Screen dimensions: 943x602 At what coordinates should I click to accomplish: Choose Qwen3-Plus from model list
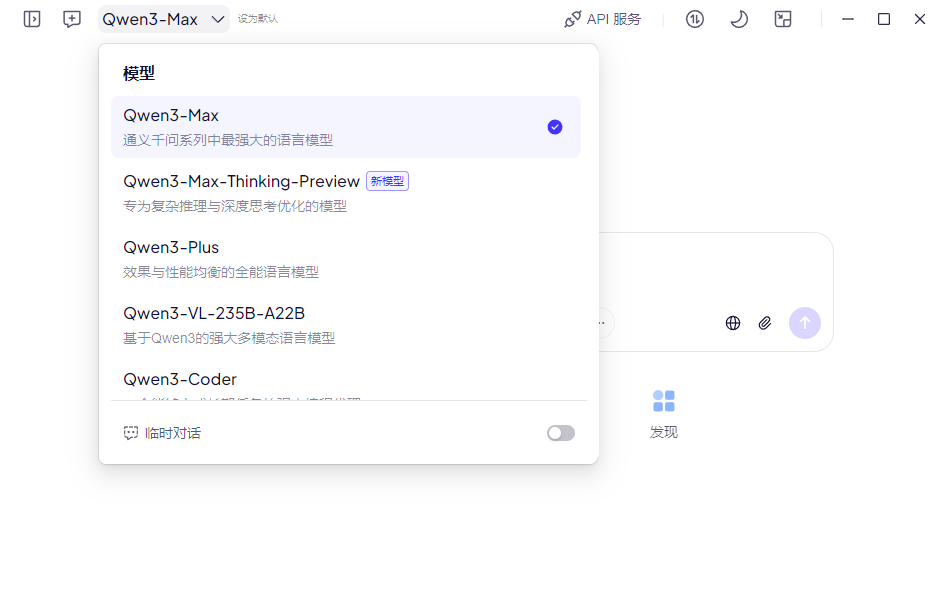[171, 248]
